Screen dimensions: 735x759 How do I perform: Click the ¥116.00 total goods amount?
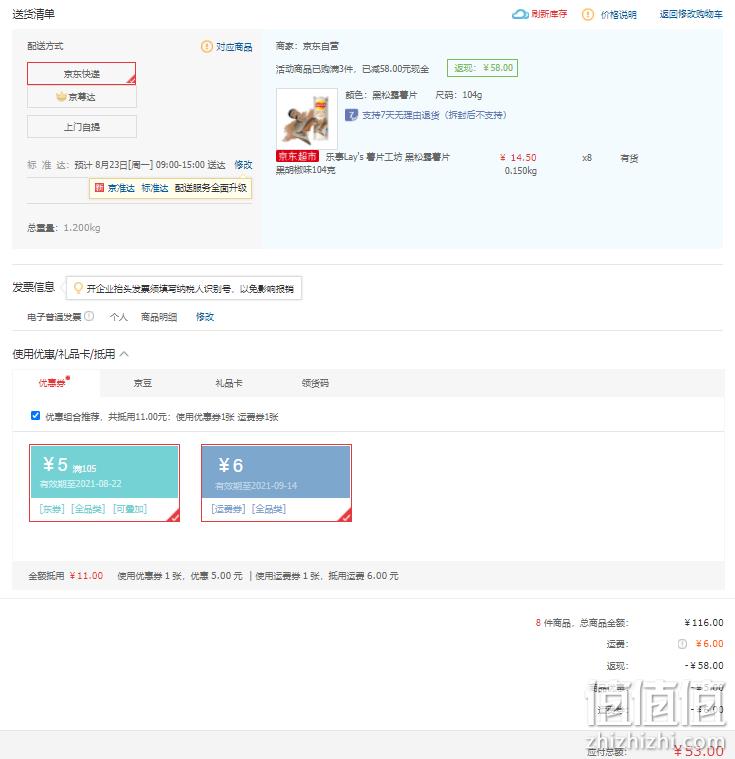point(704,622)
